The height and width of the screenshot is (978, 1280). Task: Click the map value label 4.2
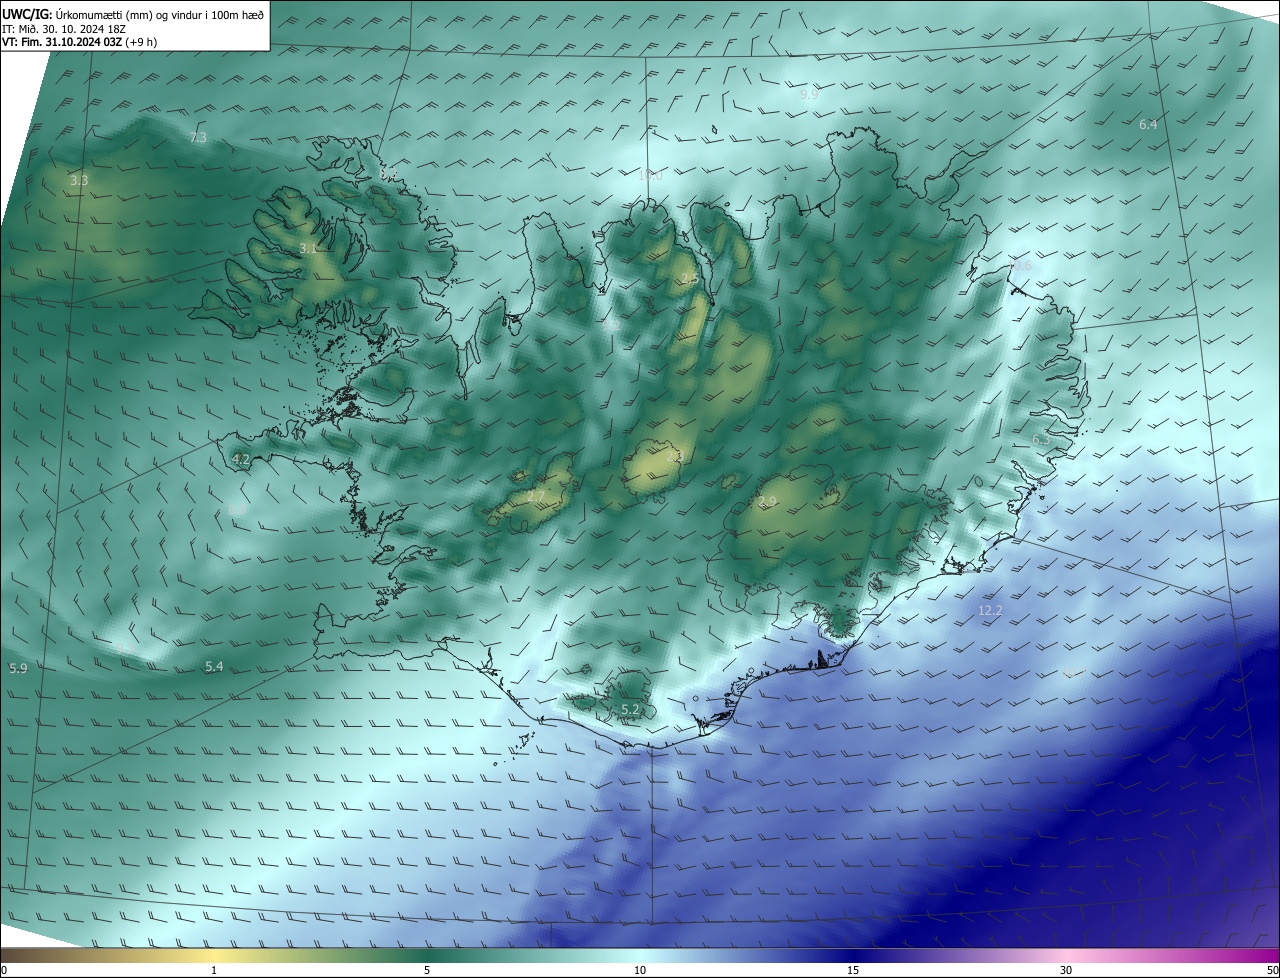click(240, 460)
